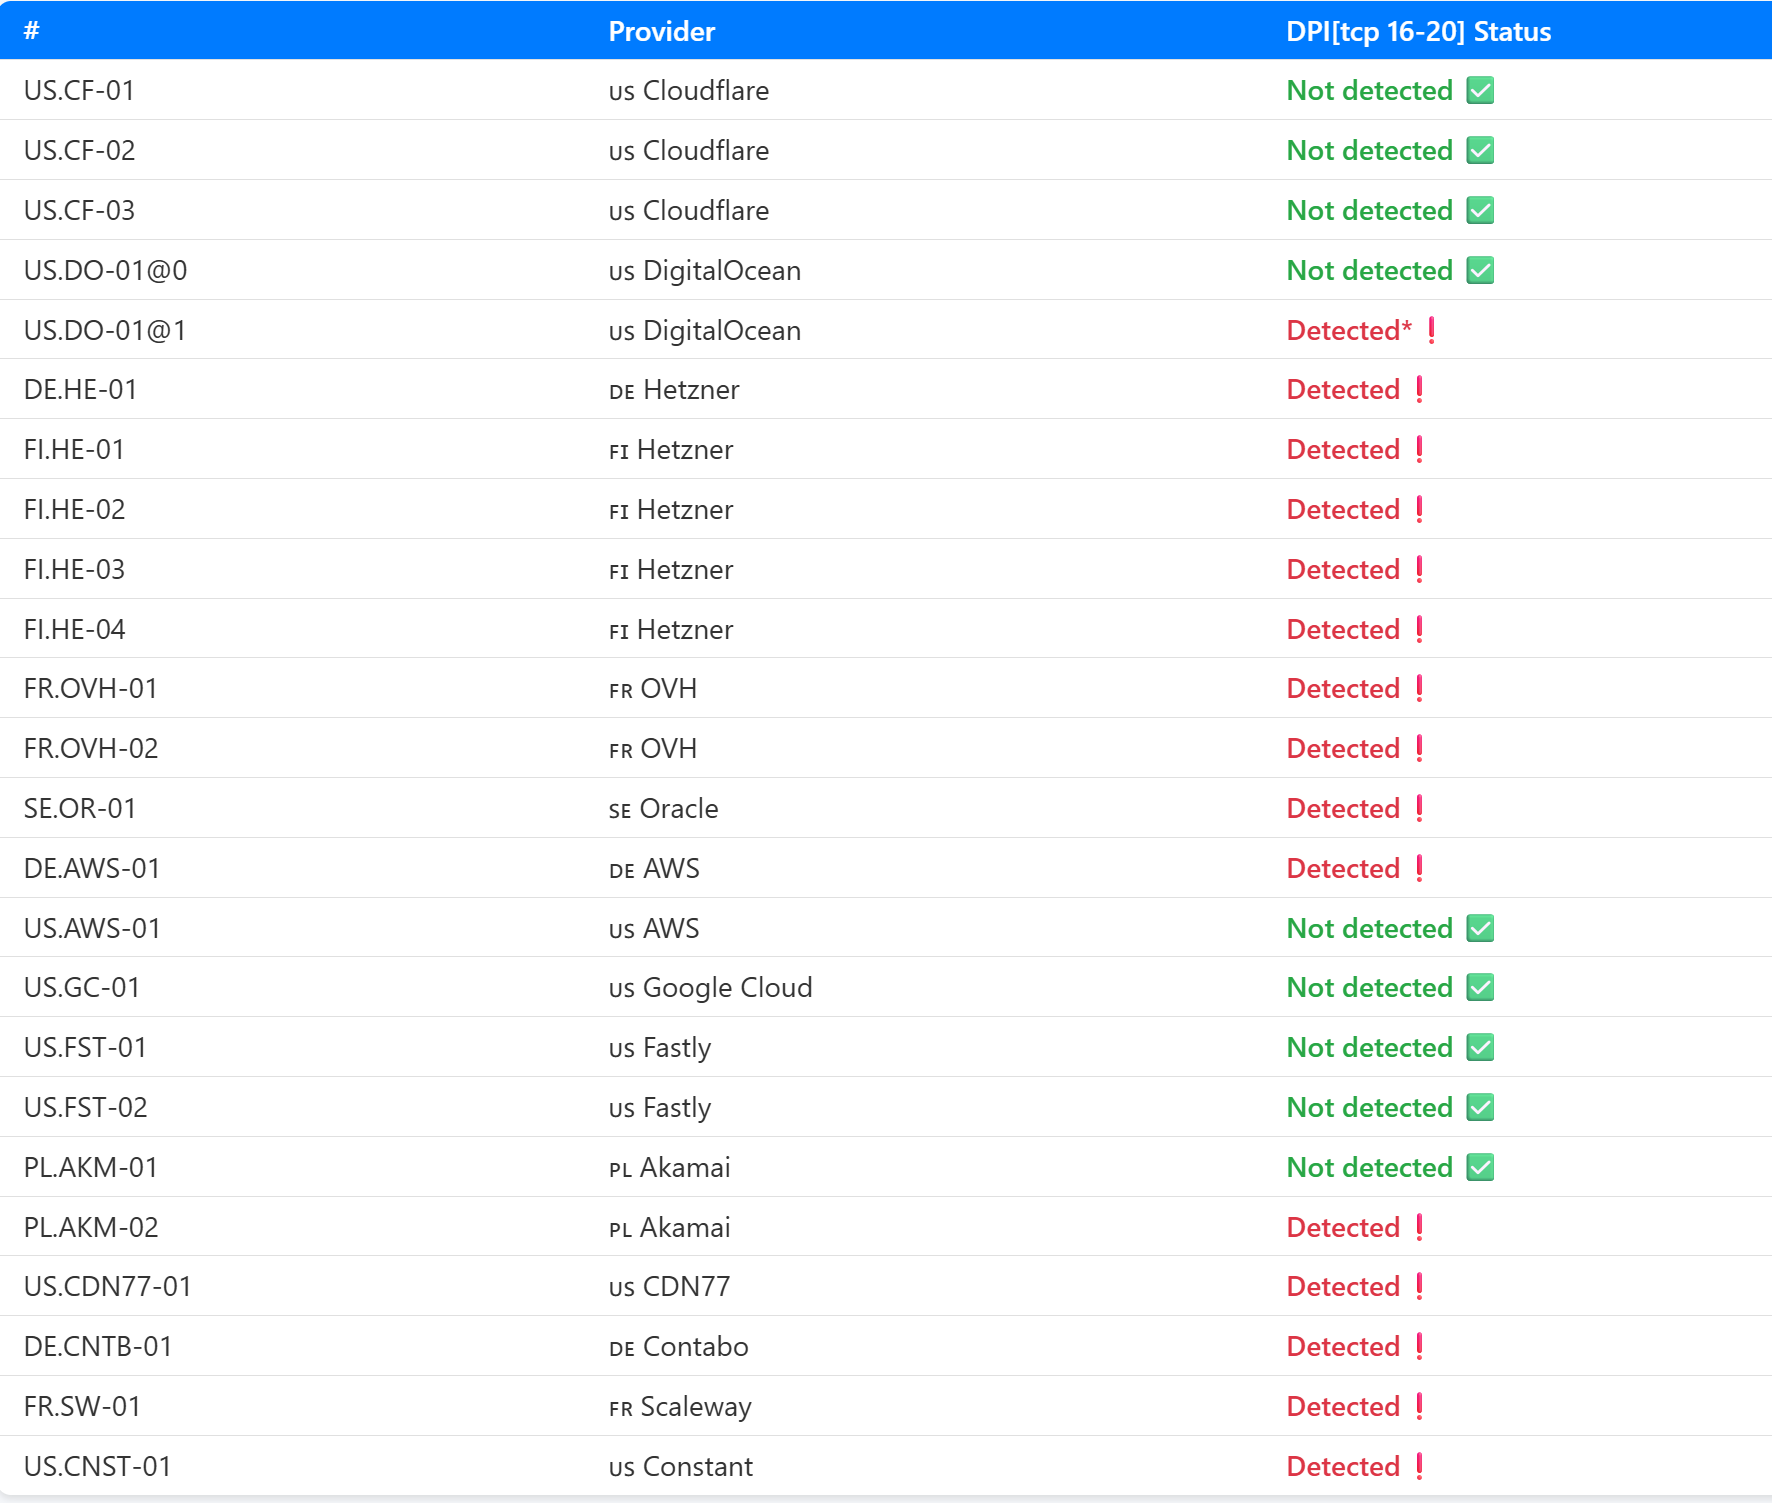Viewport: 1772px width, 1503px height.
Task: Click "FR OVH" provider in the FR.OVH-02 row
Action: point(653,748)
